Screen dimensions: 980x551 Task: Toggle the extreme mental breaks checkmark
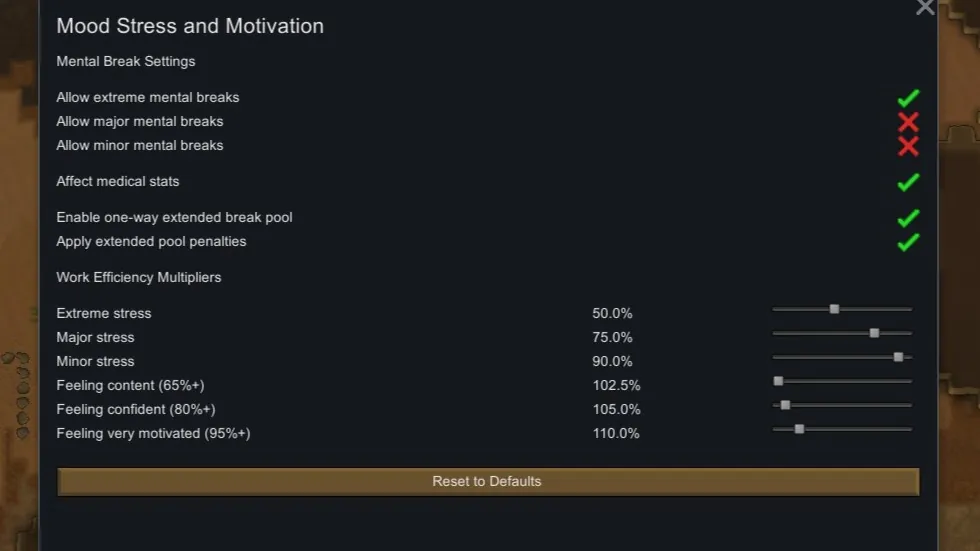tap(908, 98)
